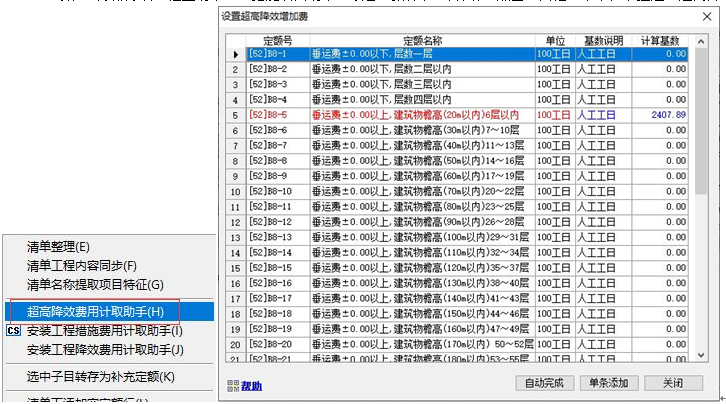Image resolution: width=726 pixels, height=404 pixels.
Task: Choose 超高降效费用计取助手(H) from the context menu
Action: [x=96, y=312]
